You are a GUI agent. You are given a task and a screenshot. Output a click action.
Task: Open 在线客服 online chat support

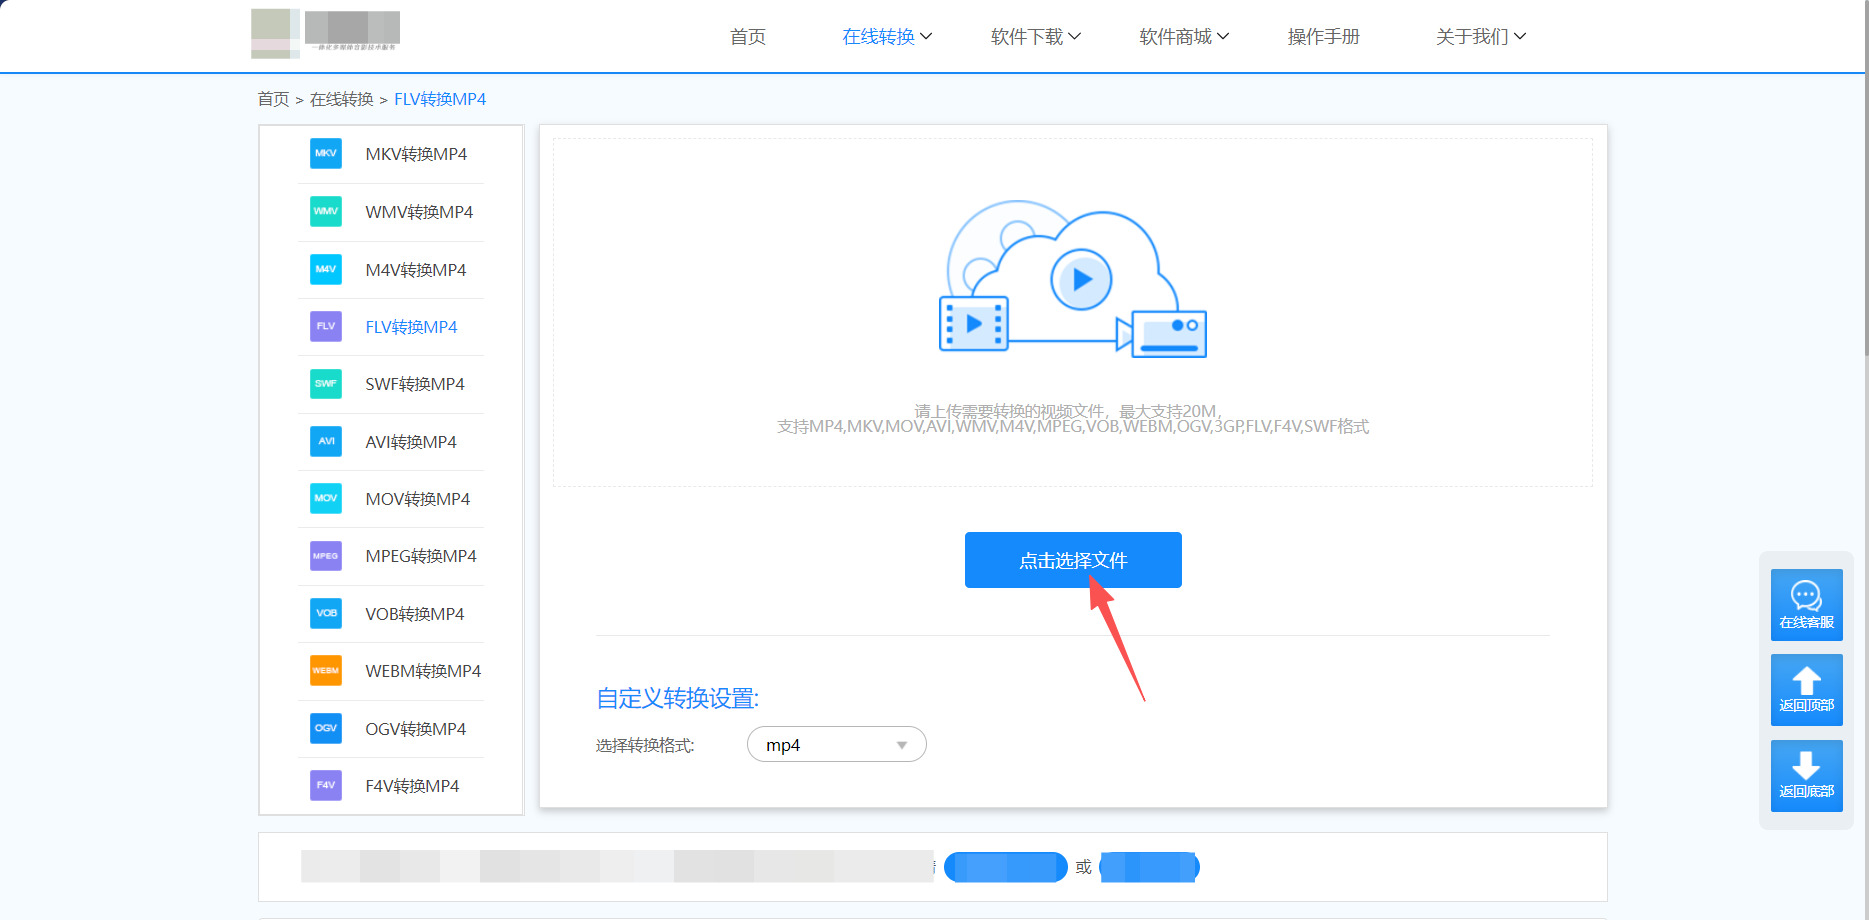click(x=1806, y=605)
